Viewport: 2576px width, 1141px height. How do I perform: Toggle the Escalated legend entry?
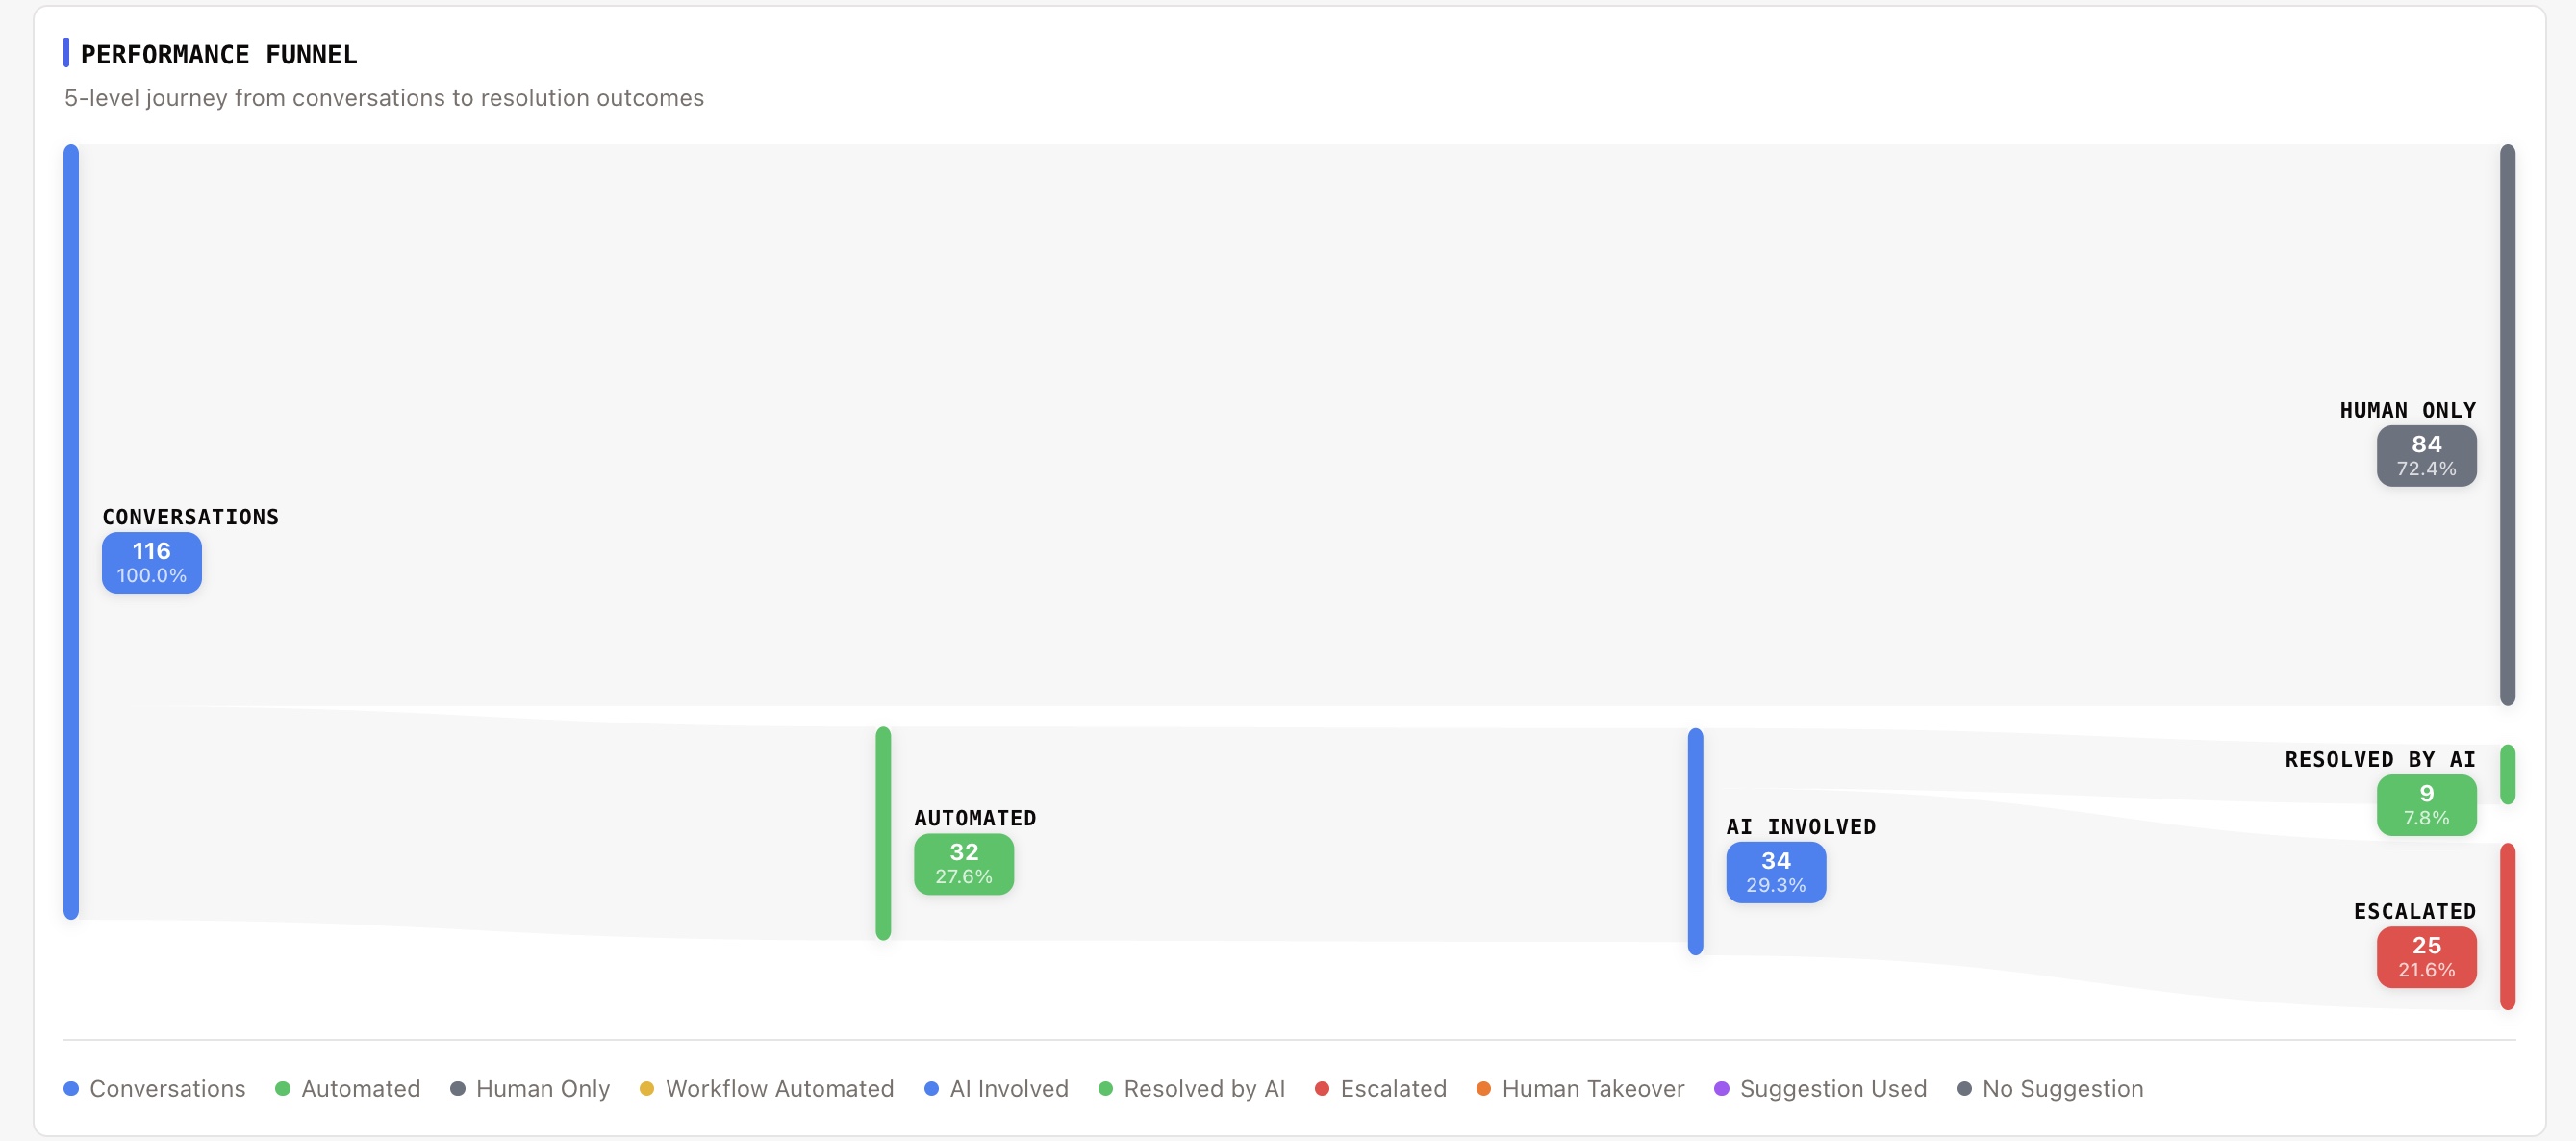(x=1380, y=1088)
